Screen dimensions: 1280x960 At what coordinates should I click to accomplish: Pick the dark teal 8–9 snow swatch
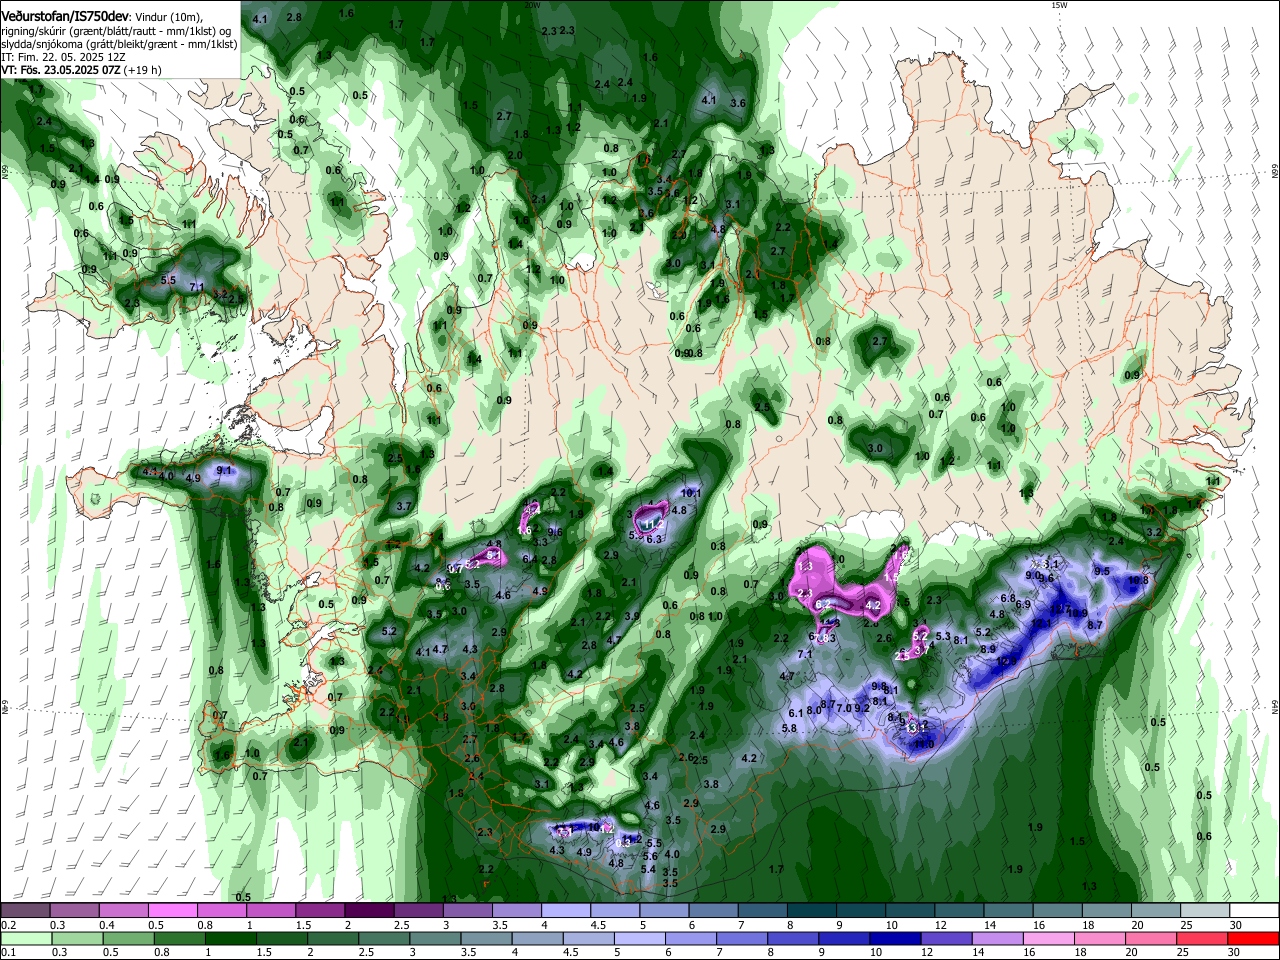click(x=810, y=910)
